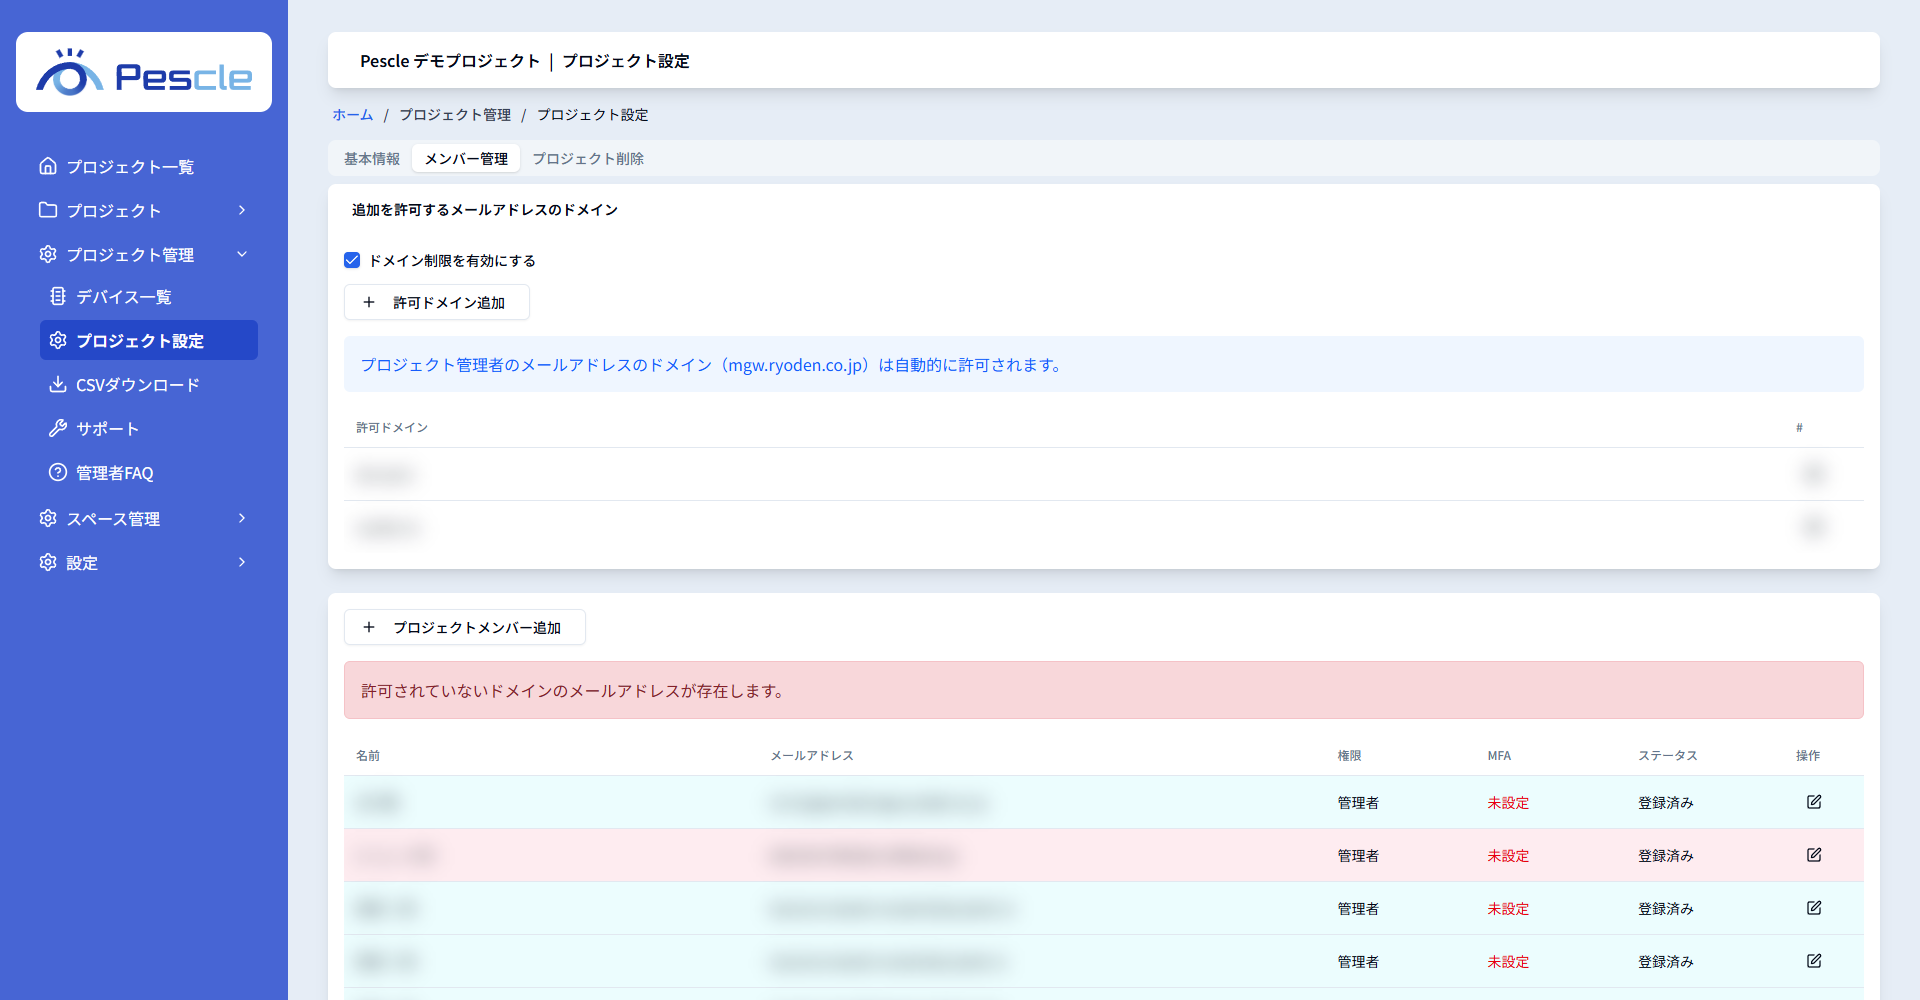
Task: Click the red unauthorized domain warning banner
Action: [x=1104, y=690]
